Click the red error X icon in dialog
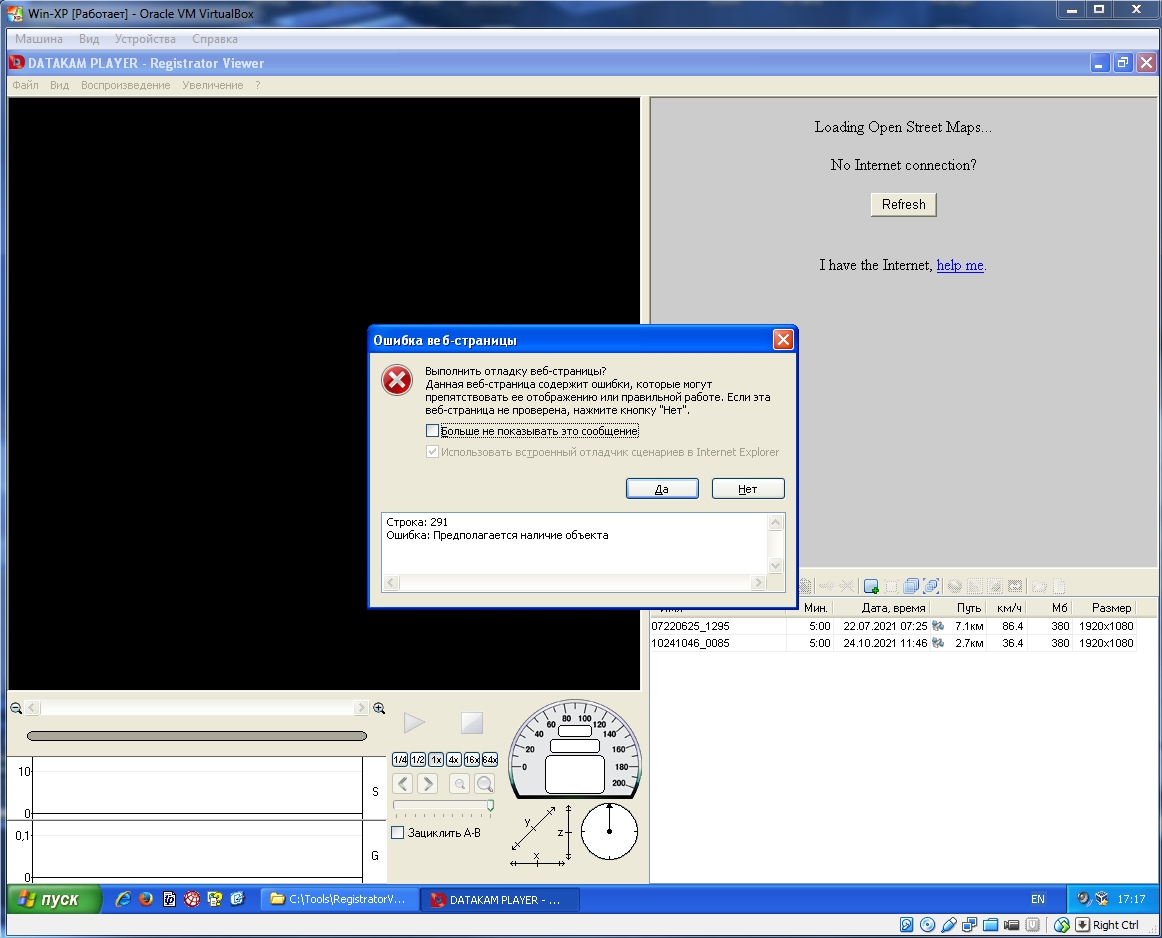Image resolution: width=1162 pixels, height=938 pixels. pos(397,380)
